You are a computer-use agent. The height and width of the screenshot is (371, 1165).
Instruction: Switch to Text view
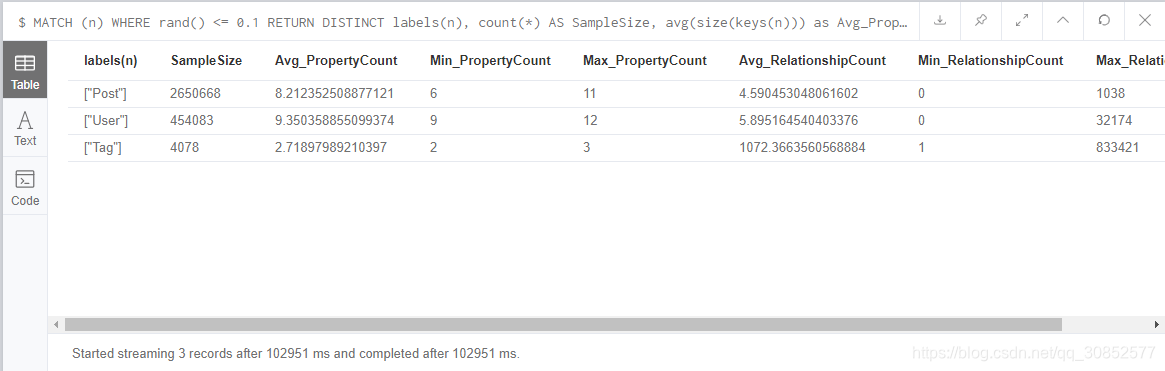pos(25,129)
